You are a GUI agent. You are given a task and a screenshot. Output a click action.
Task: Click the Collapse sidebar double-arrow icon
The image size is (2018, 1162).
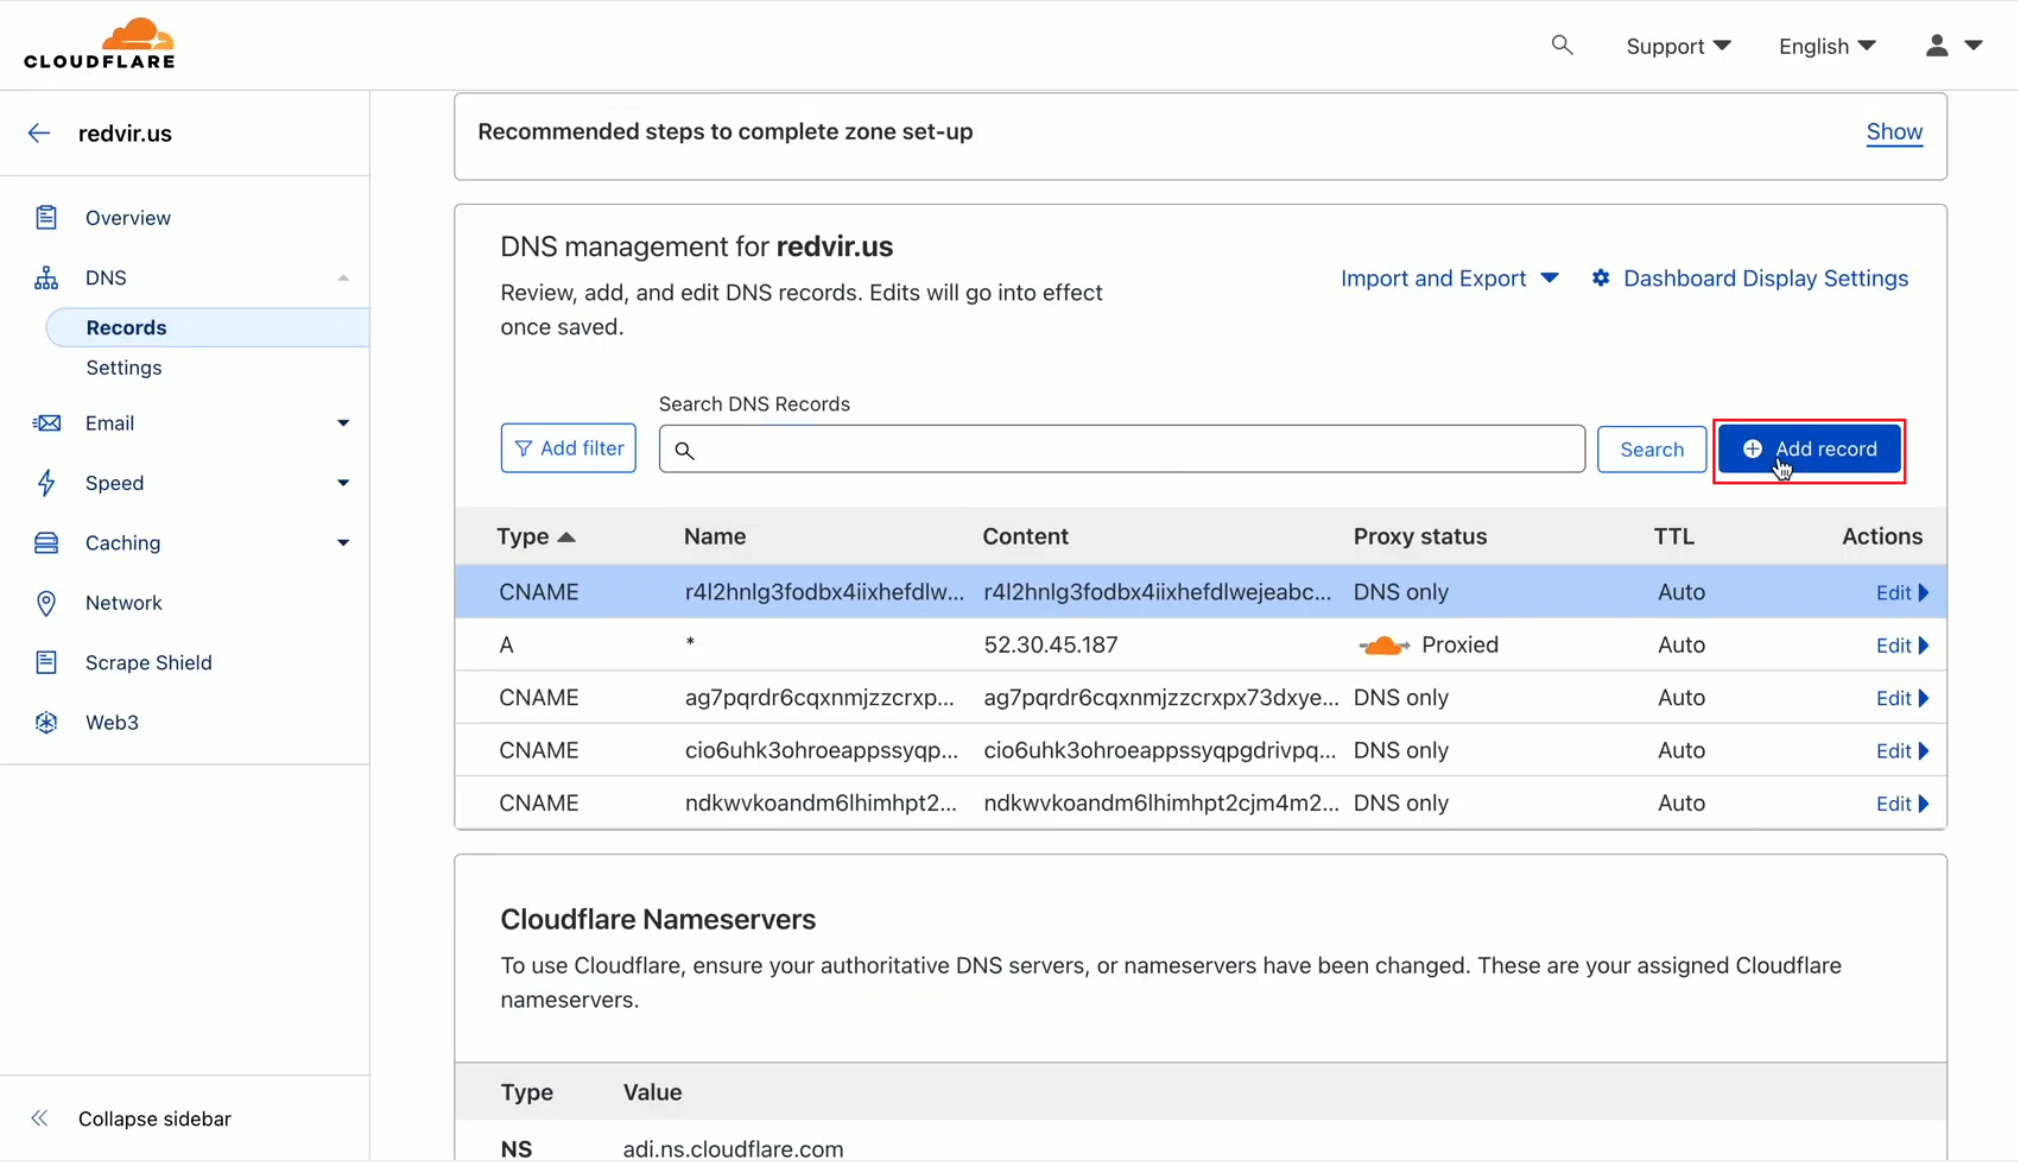click(39, 1118)
